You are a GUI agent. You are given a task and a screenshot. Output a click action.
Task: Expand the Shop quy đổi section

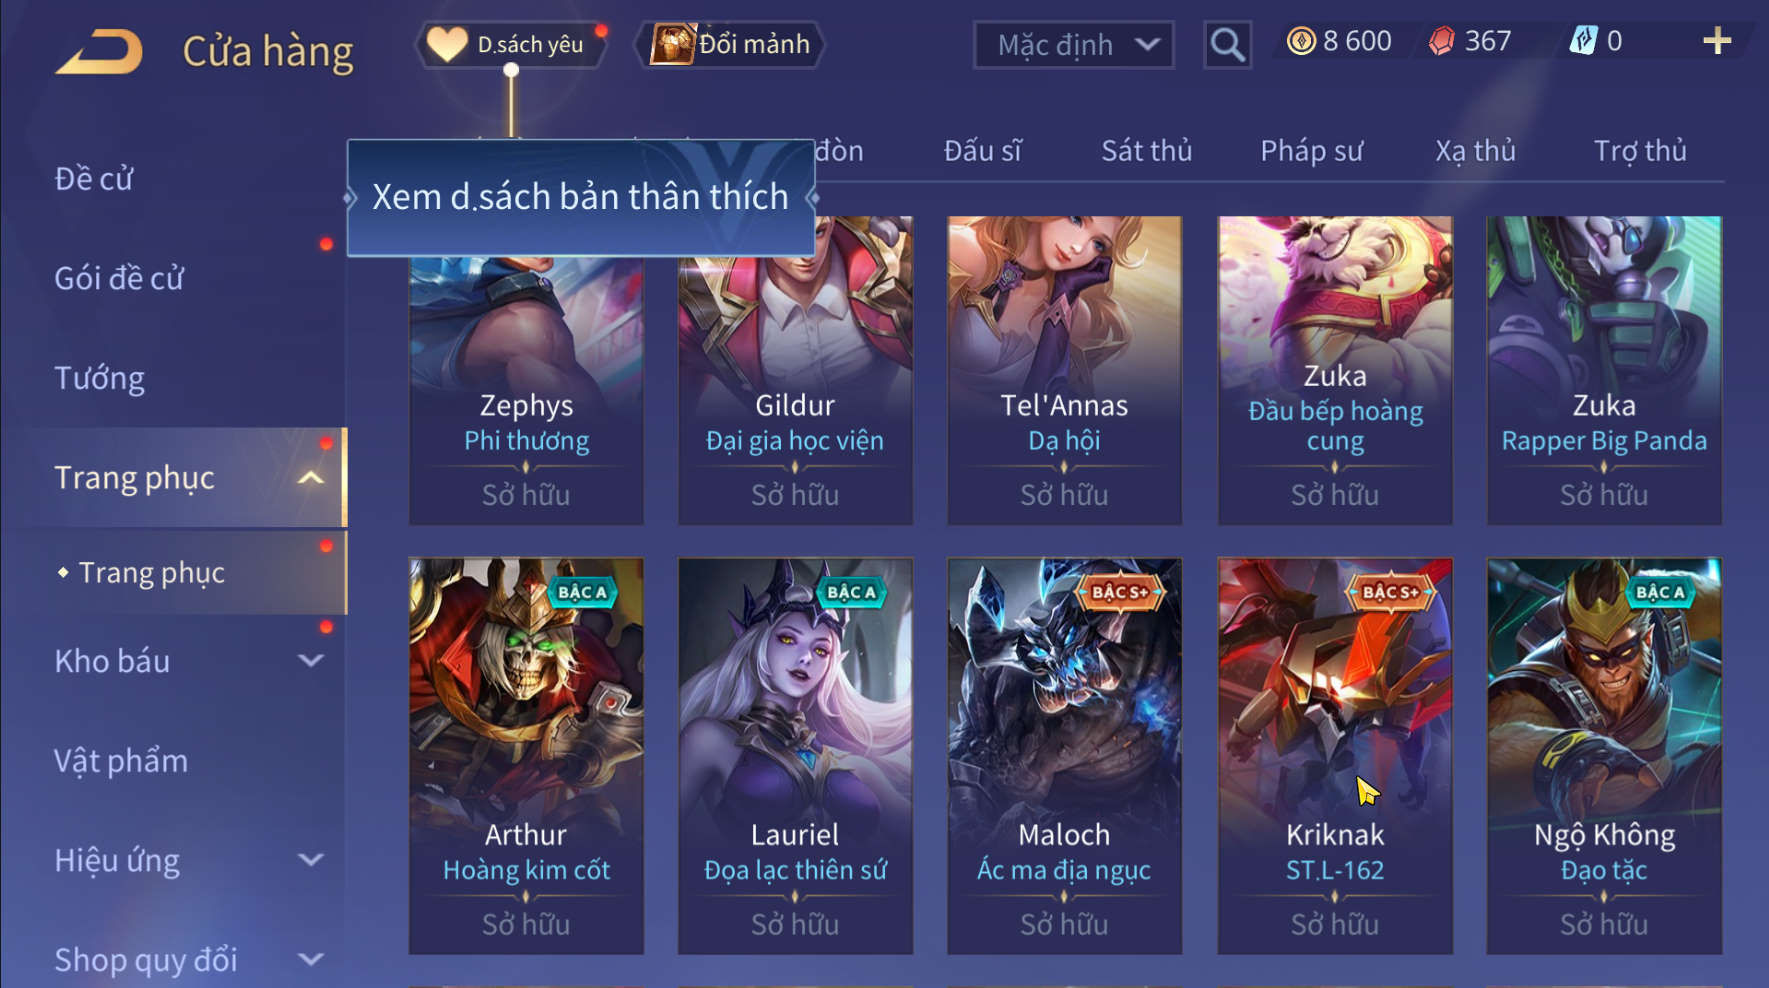pos(311,959)
